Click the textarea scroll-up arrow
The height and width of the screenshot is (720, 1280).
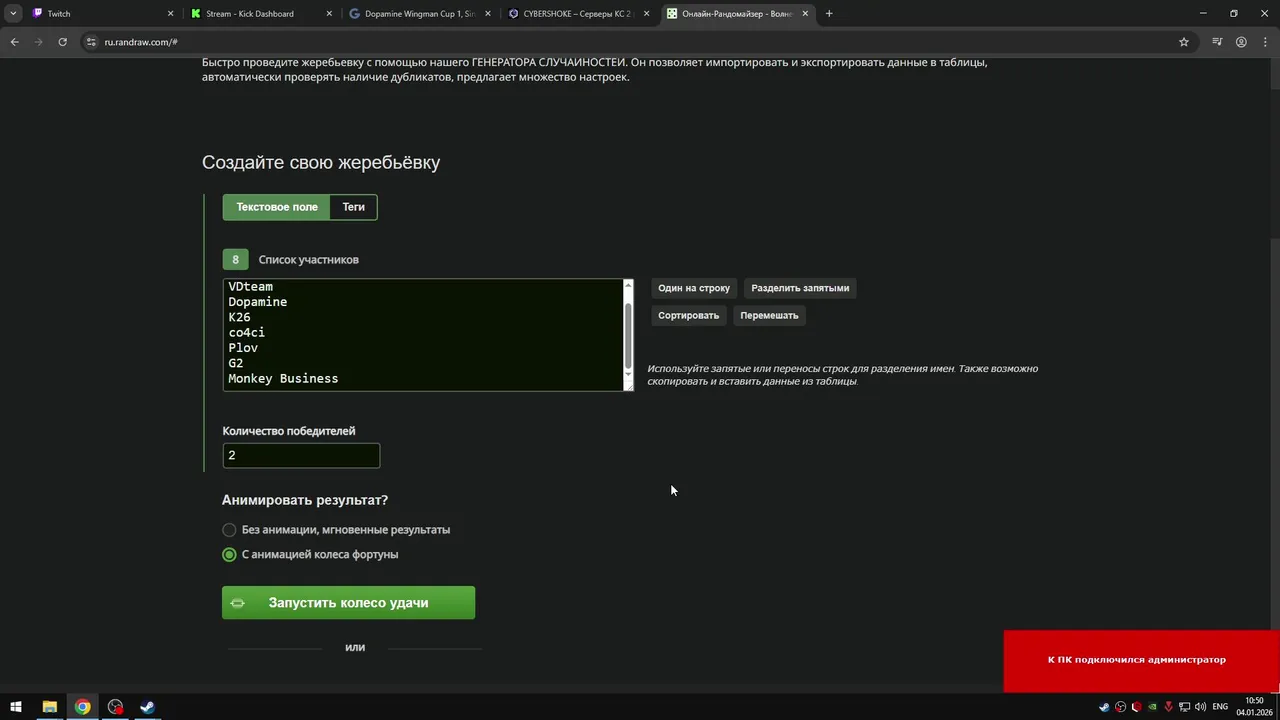[628, 285]
